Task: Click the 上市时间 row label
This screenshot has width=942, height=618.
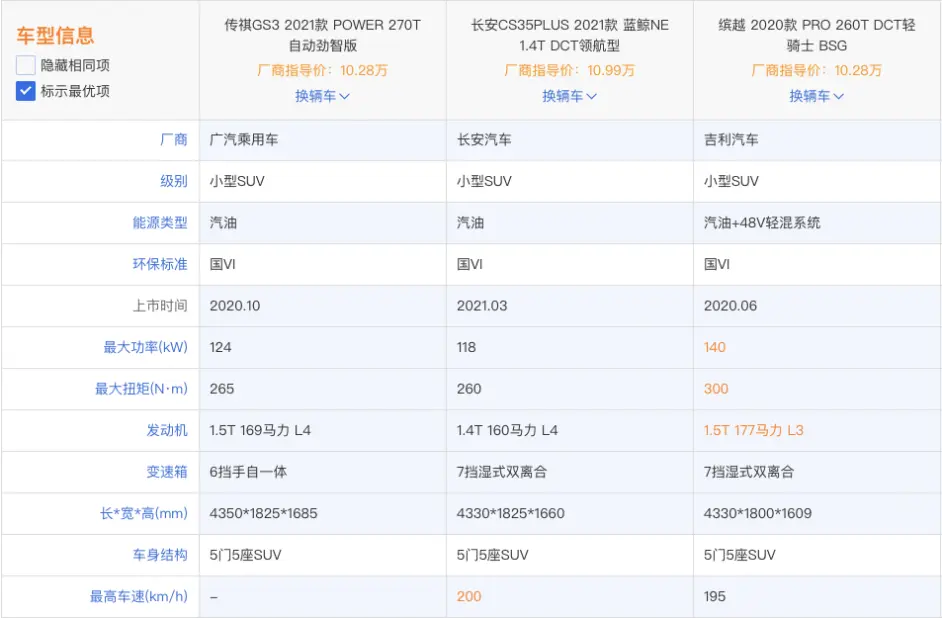Action: coord(160,306)
